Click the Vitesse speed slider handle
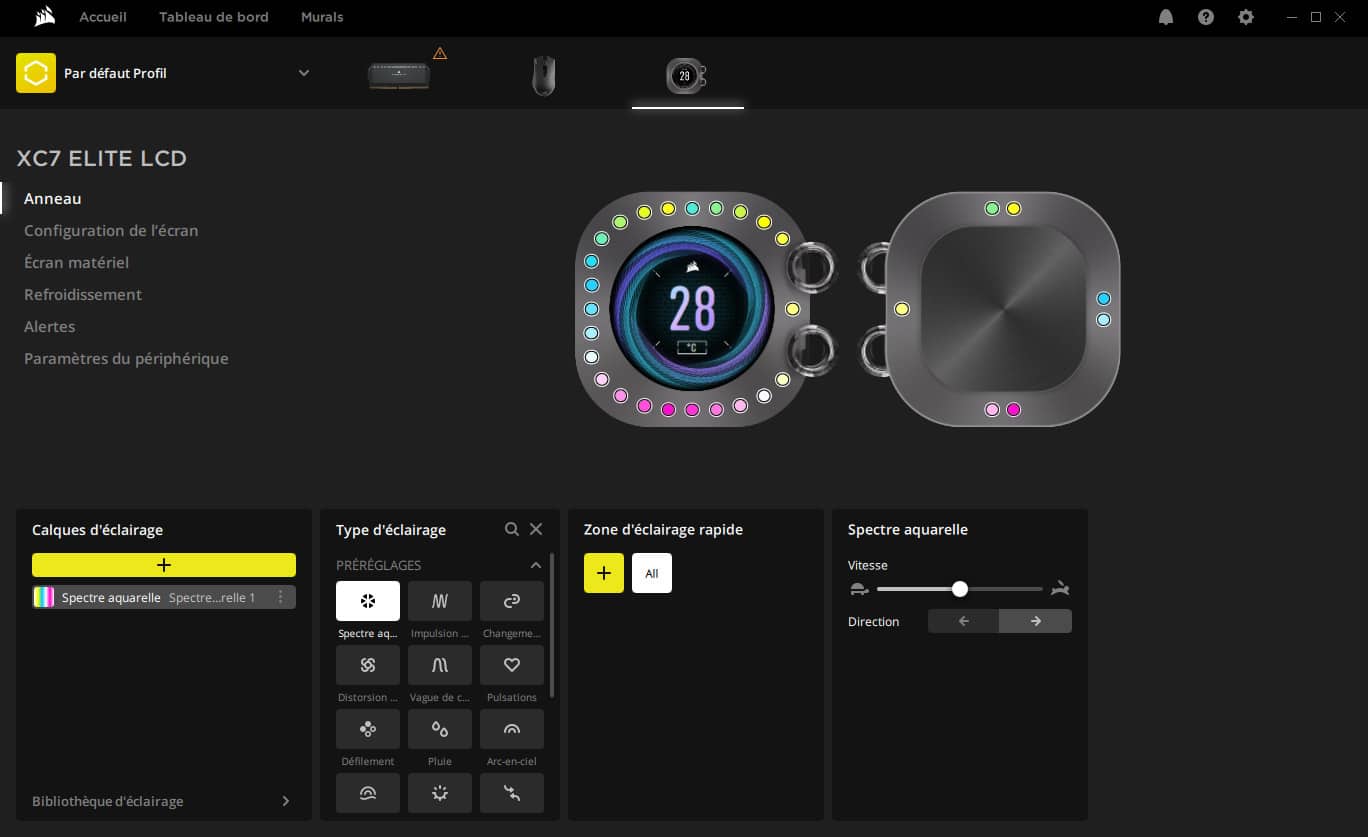 pos(960,589)
